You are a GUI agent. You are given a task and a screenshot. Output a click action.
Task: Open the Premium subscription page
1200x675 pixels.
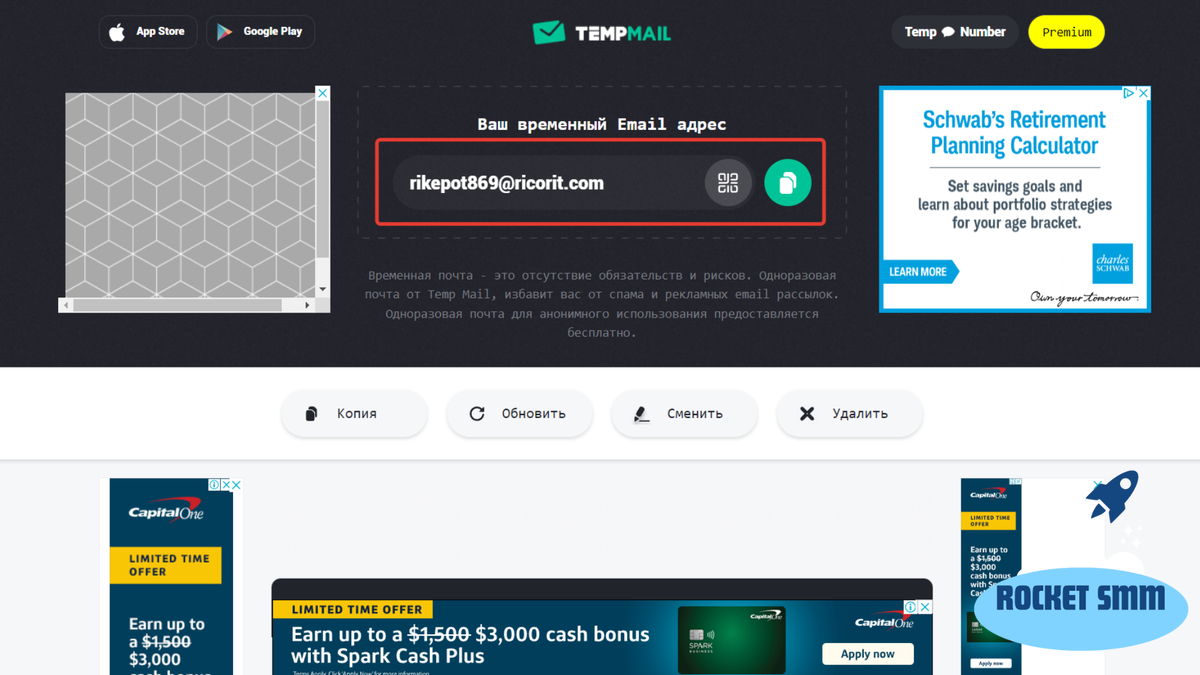pos(1066,32)
